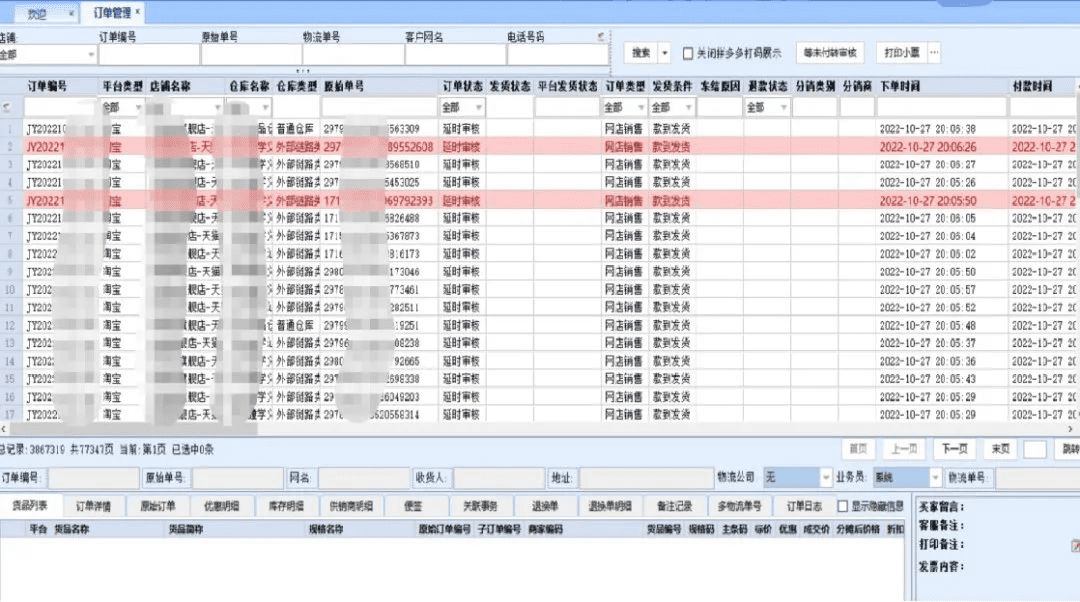Image resolution: width=1080 pixels, height=602 pixels.
Task: Open 平台类型 column filter dropdown
Action: [x=138, y=107]
